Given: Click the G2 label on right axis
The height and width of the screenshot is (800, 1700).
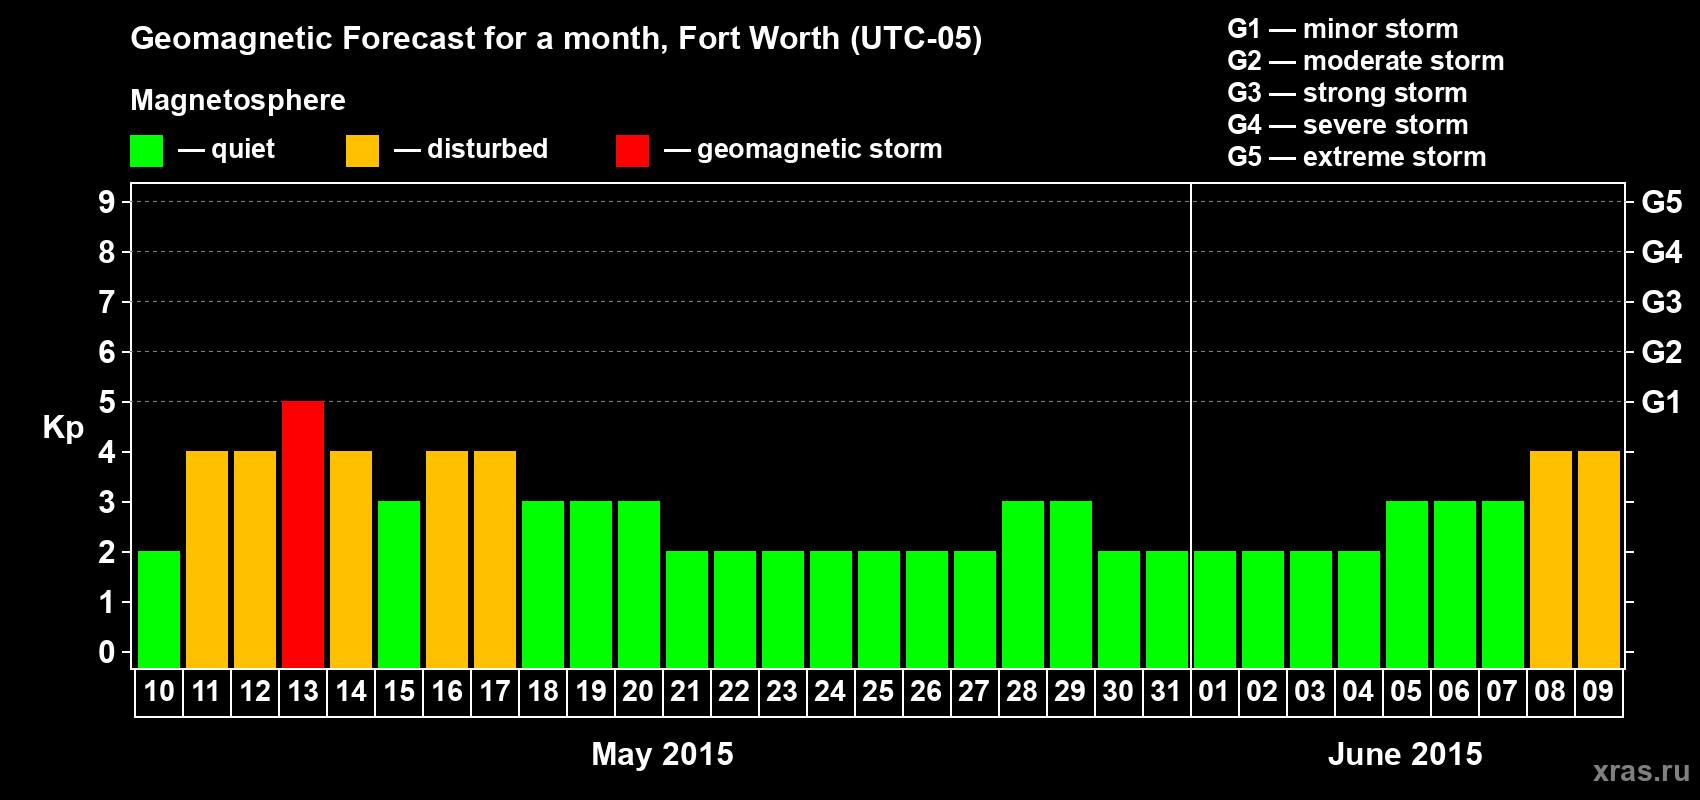Looking at the screenshot, I should pos(1662,352).
